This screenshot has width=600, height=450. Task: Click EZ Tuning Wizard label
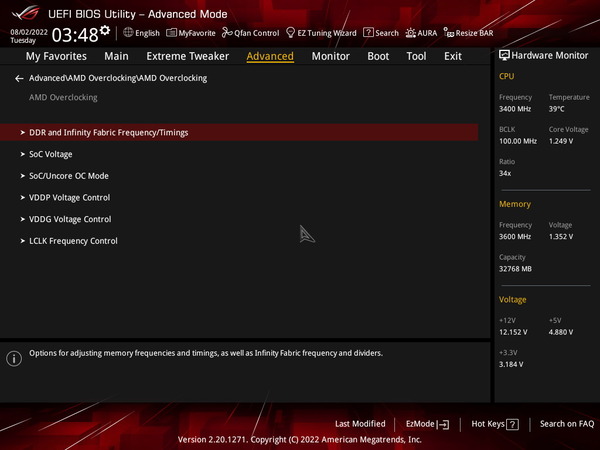[327, 33]
